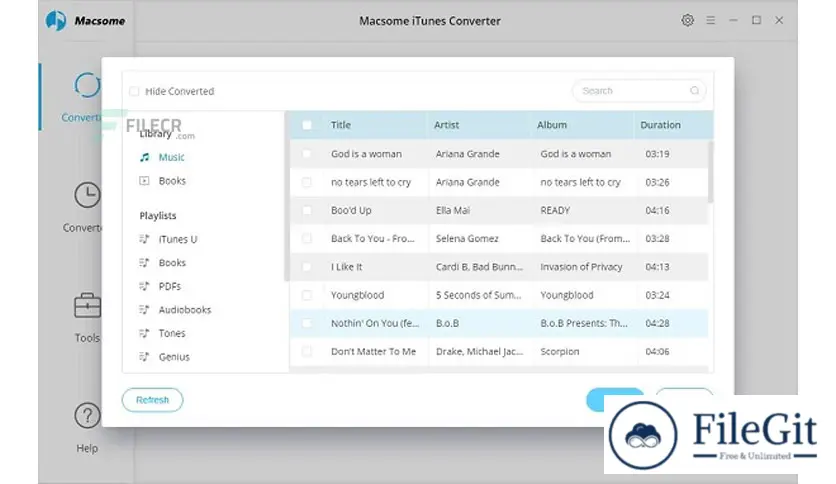Screen dimensions: 836x484
Task: Click the Genius playlist icon
Action: [144, 357]
